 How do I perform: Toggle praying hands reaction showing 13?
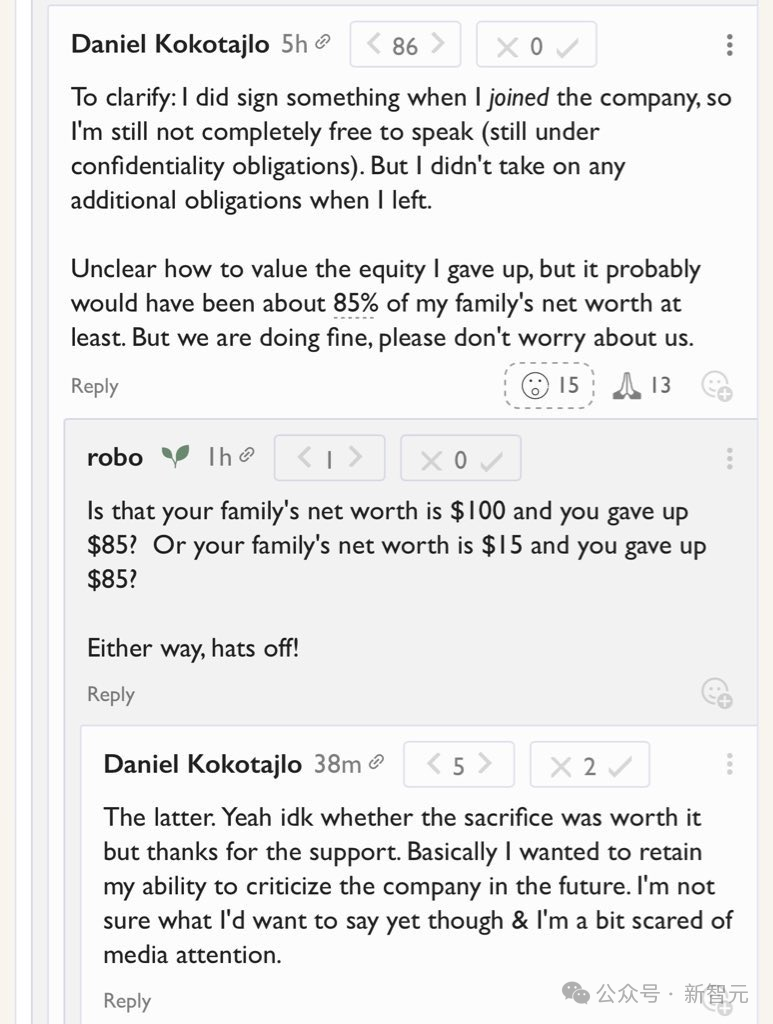click(x=641, y=386)
